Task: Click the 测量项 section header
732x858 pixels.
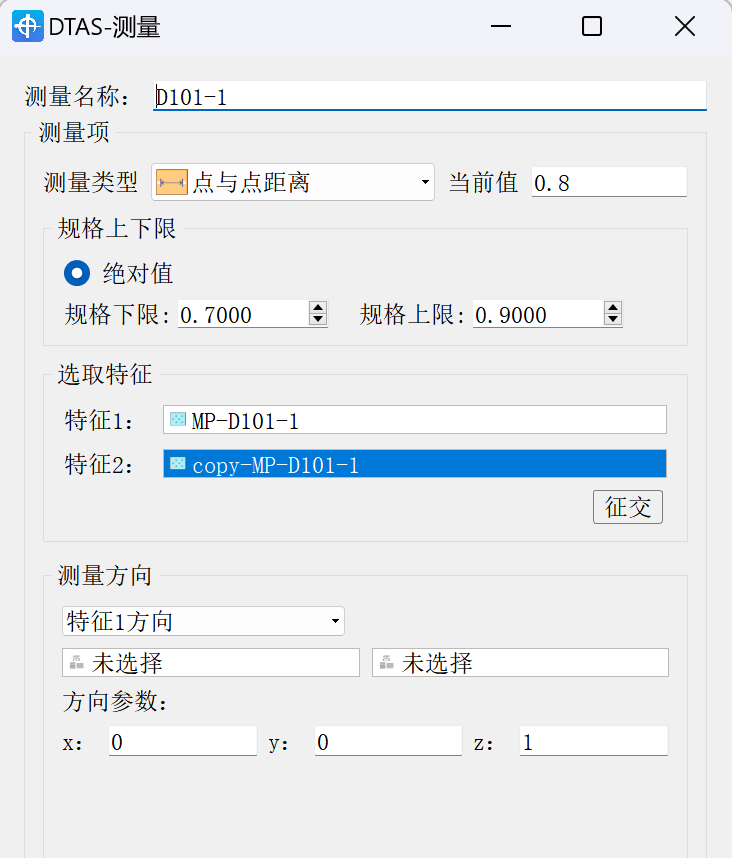Action: click(74, 131)
